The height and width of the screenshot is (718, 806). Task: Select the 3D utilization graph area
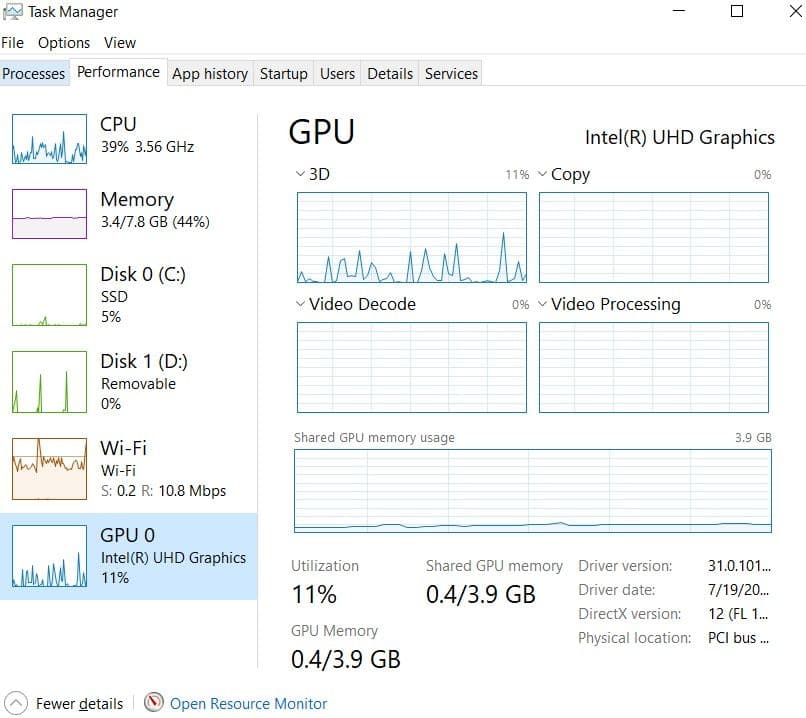411,237
